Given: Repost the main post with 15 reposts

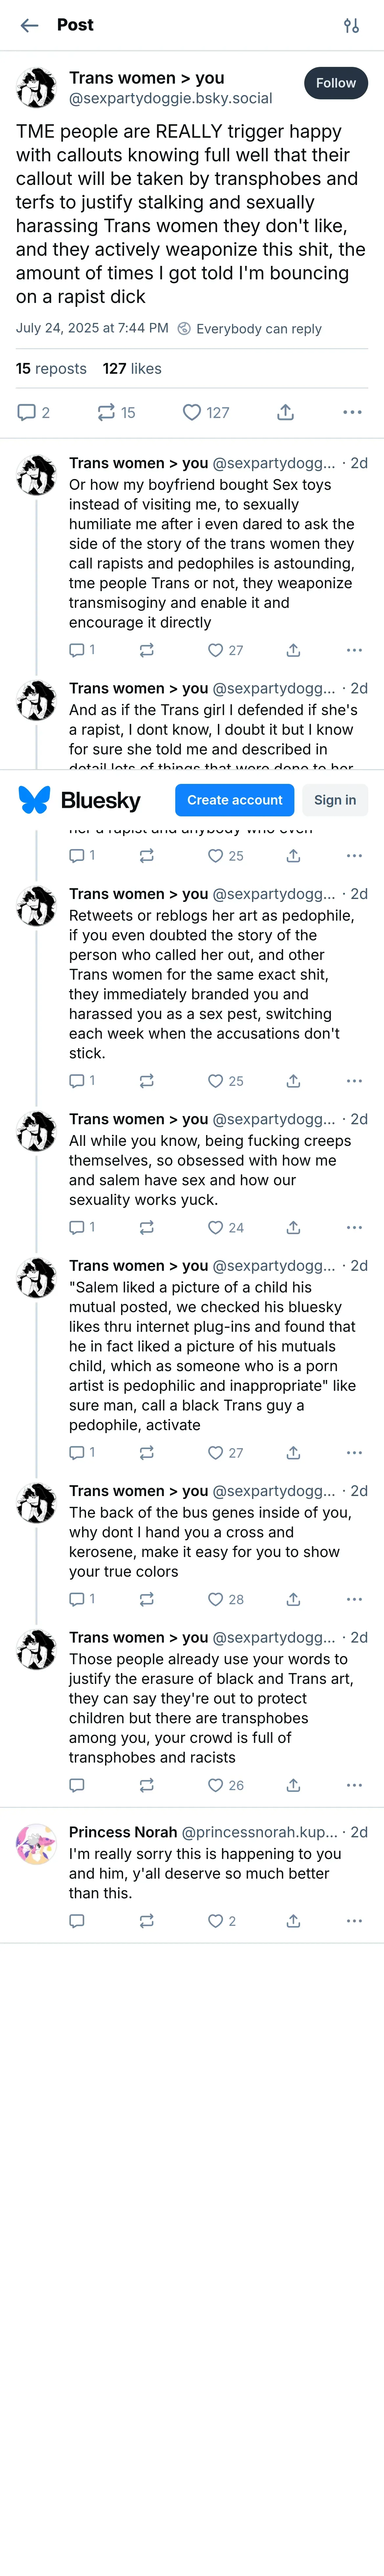Looking at the screenshot, I should pos(106,412).
